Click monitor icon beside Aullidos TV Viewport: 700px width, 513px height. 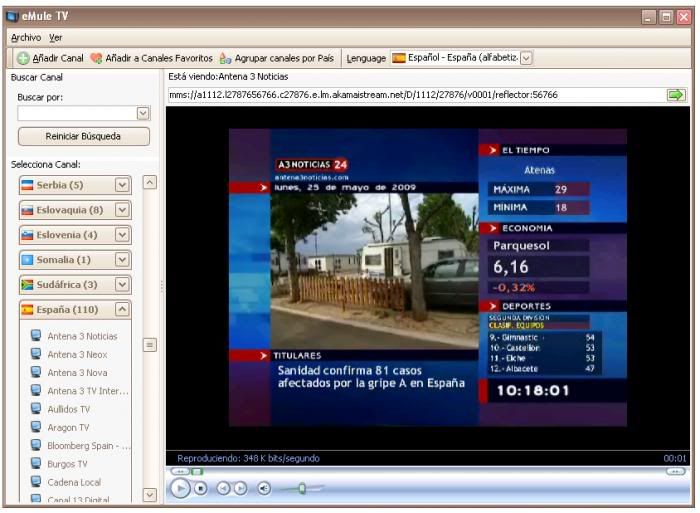(36, 409)
